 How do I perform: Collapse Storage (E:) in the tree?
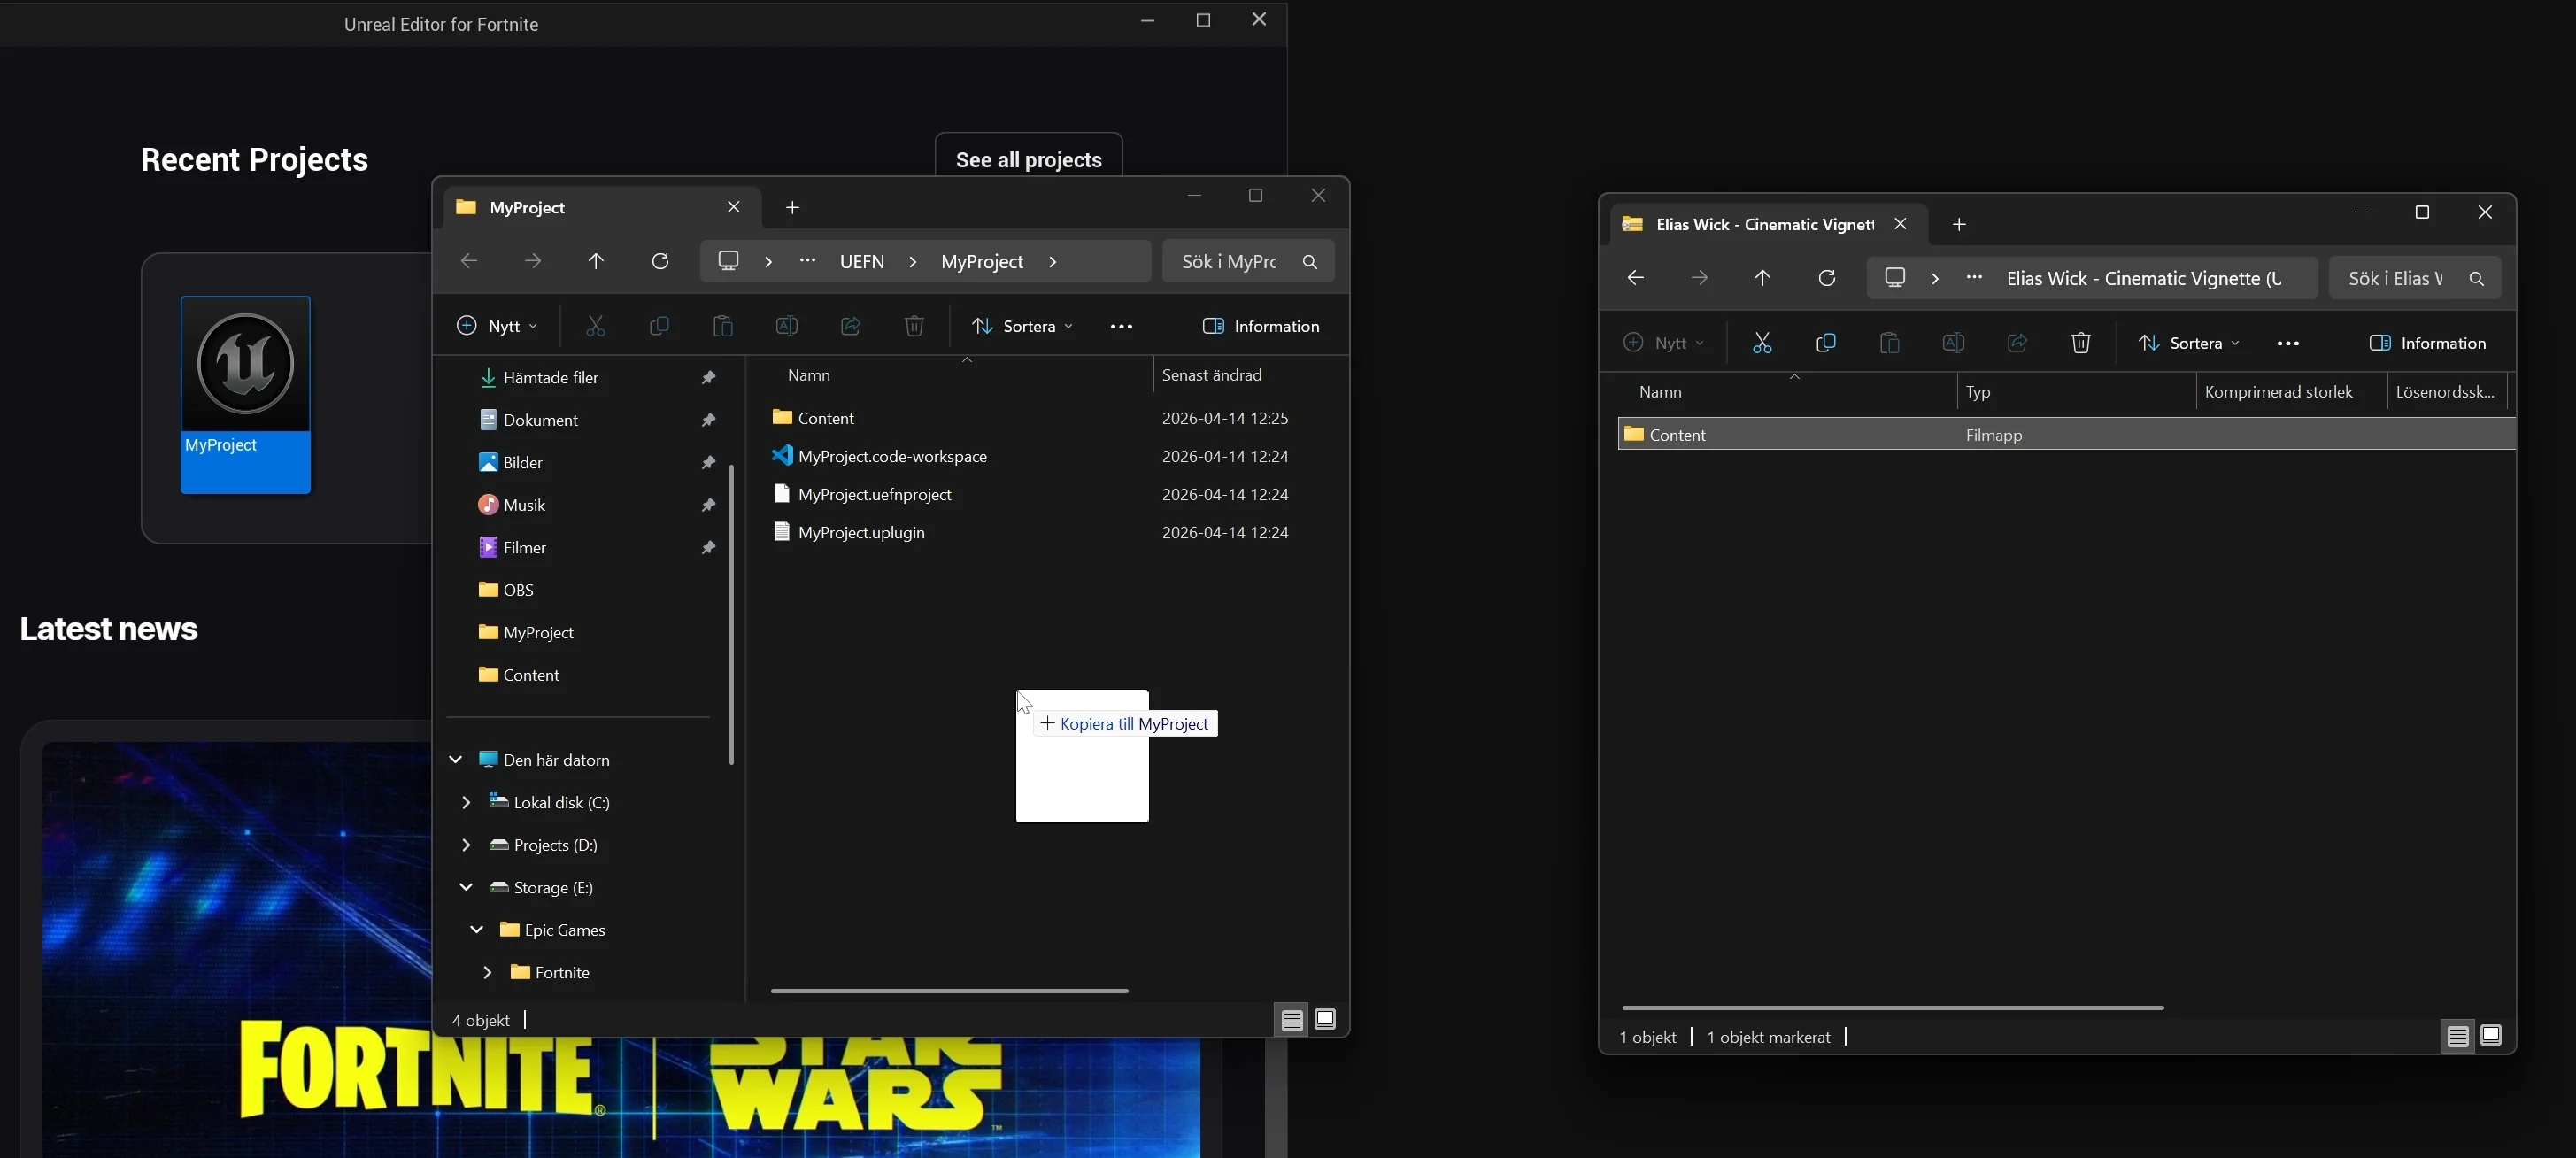tap(466, 887)
